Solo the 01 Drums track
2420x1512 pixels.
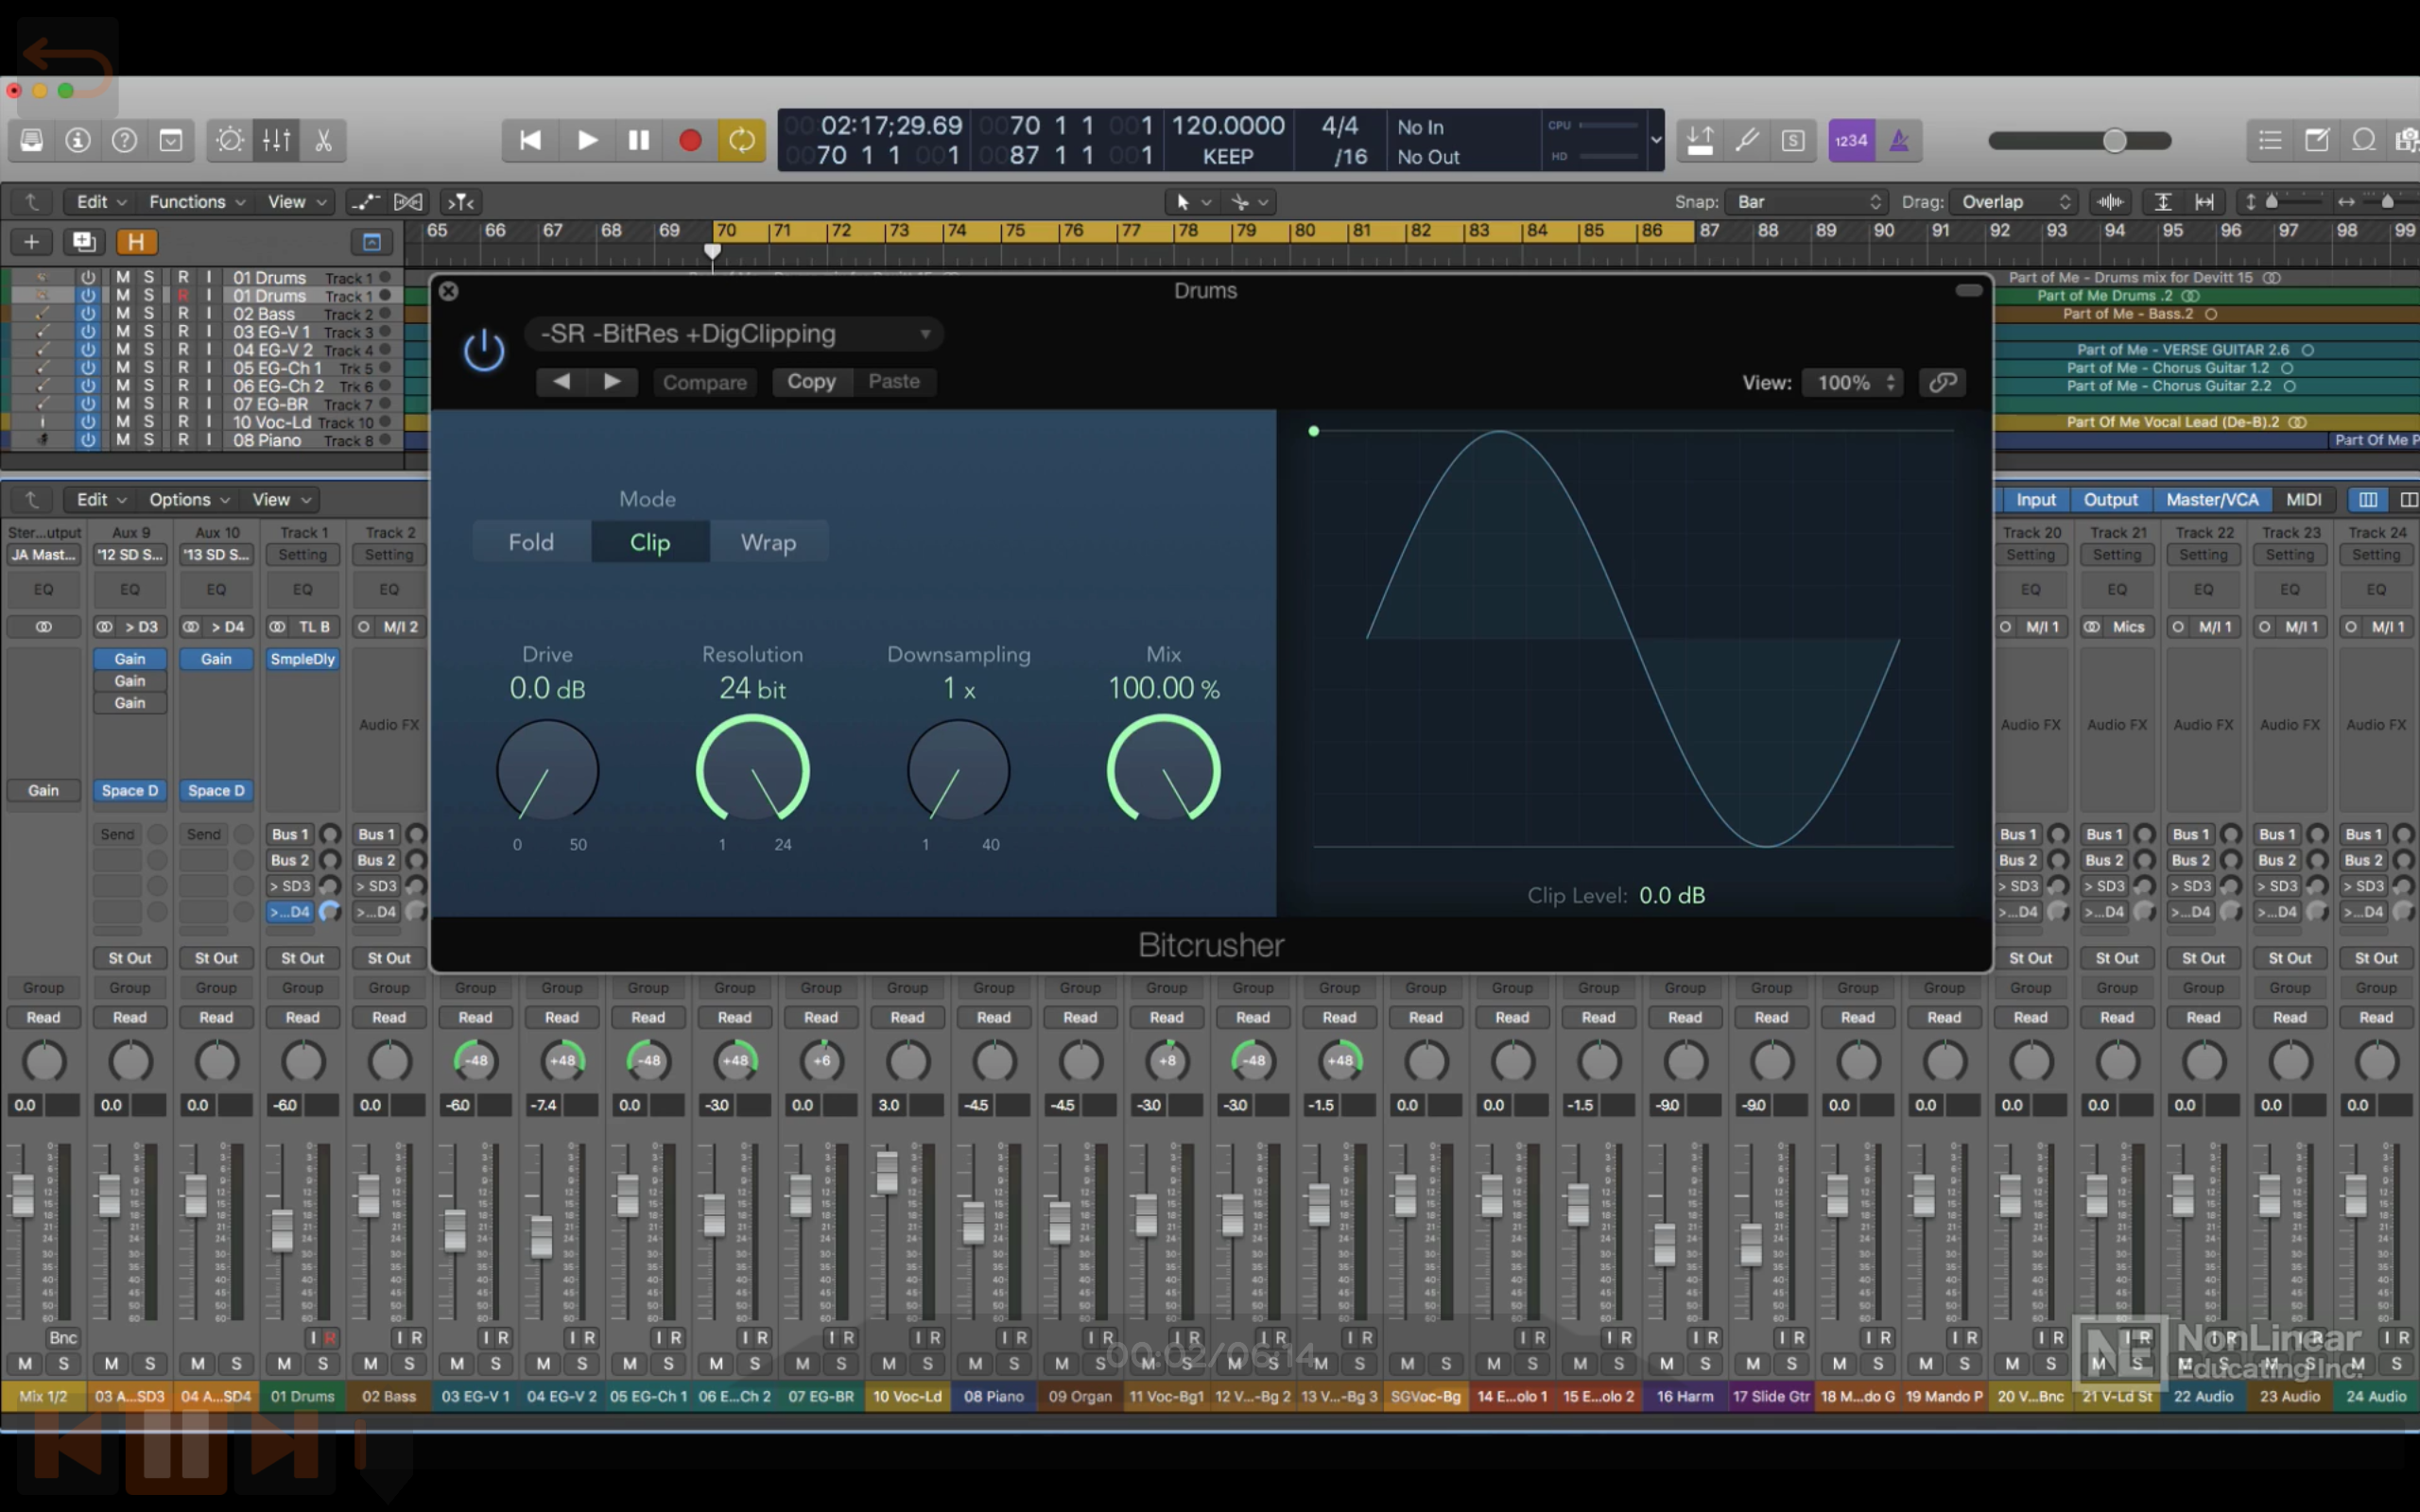click(x=148, y=277)
